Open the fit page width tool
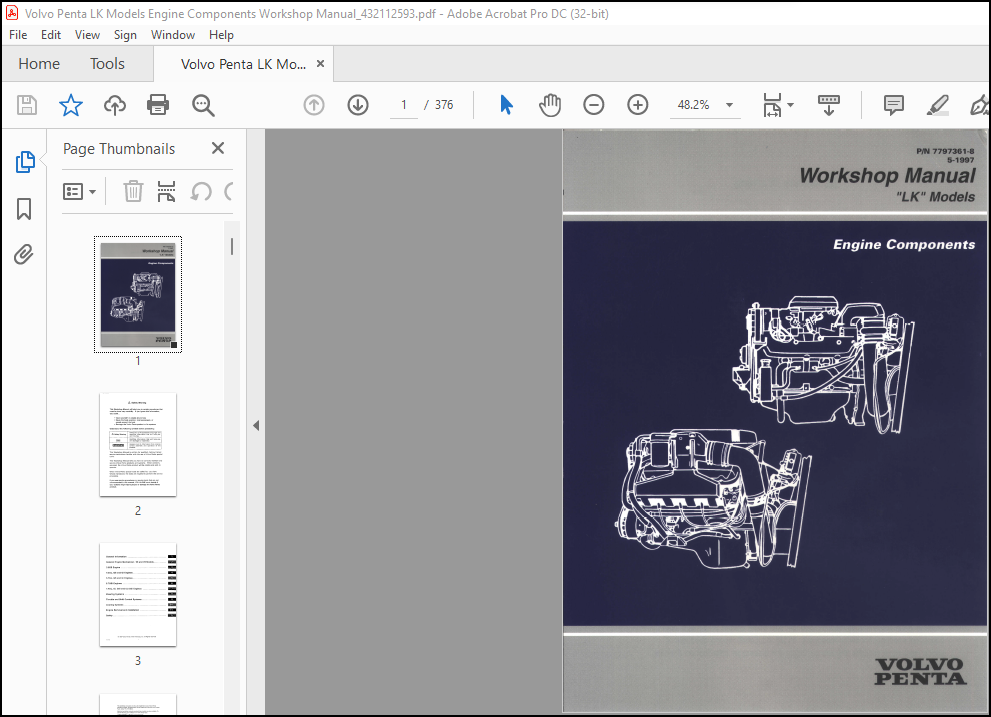This screenshot has width=991, height=717. point(772,105)
